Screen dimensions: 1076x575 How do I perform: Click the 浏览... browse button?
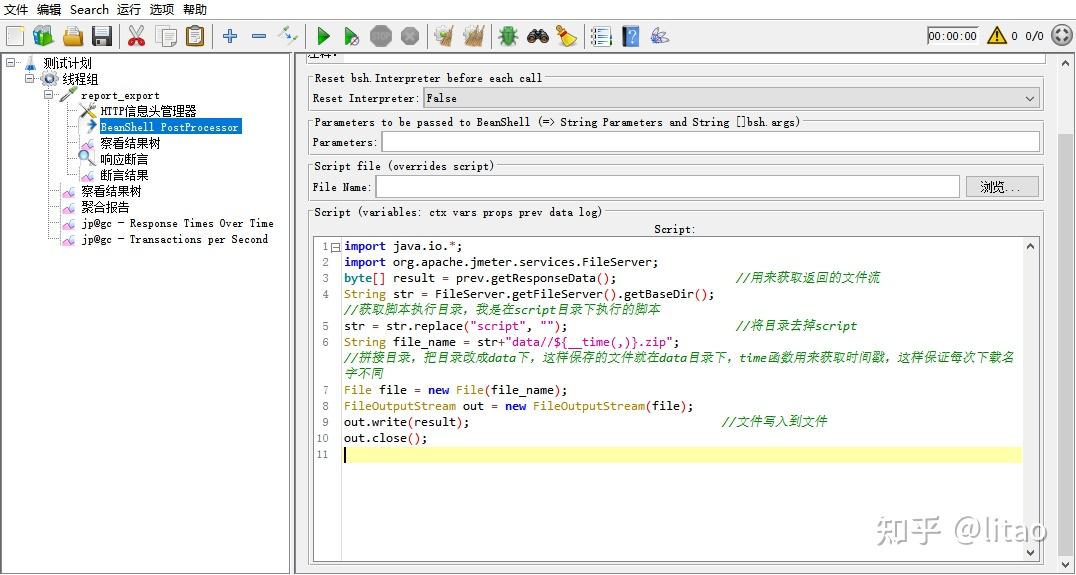point(1002,187)
